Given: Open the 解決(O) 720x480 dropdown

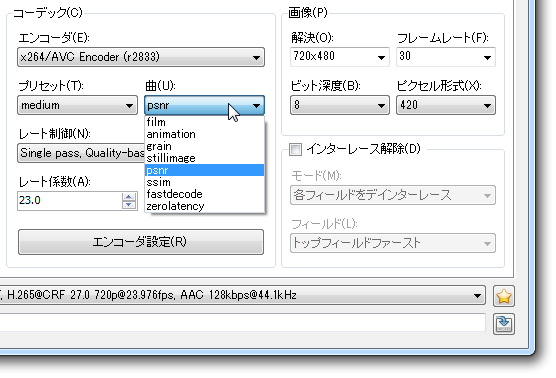Looking at the screenshot, I should (x=340, y=57).
